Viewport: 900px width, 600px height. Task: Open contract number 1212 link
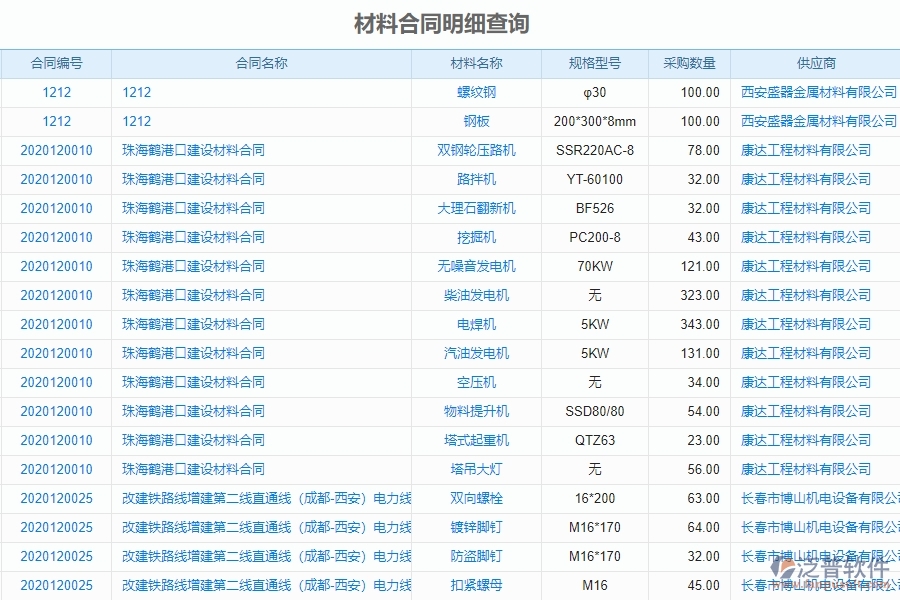[x=57, y=92]
